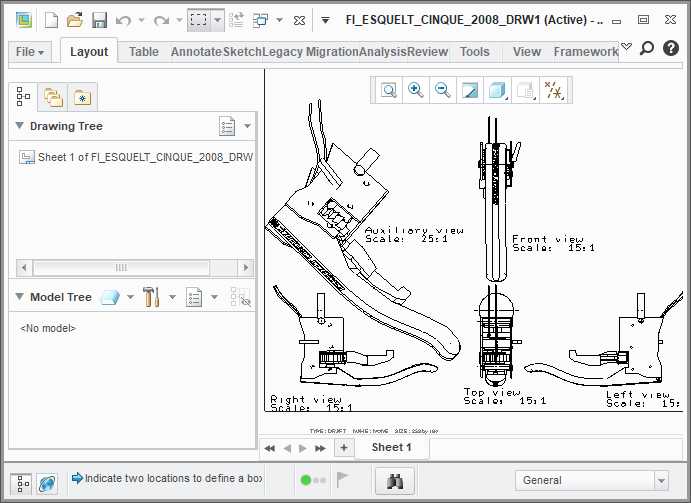Save the drawing with the floppy icon
The width and height of the screenshot is (691, 503).
(x=99, y=20)
